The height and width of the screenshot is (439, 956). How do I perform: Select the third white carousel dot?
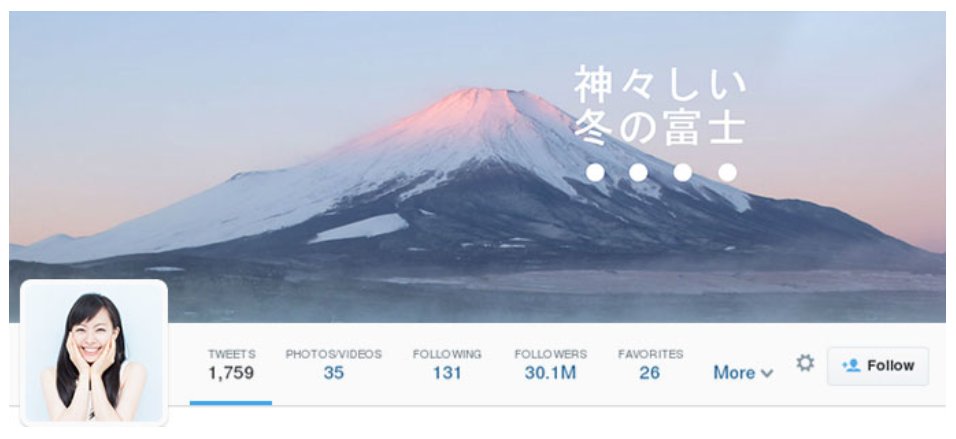click(x=683, y=173)
